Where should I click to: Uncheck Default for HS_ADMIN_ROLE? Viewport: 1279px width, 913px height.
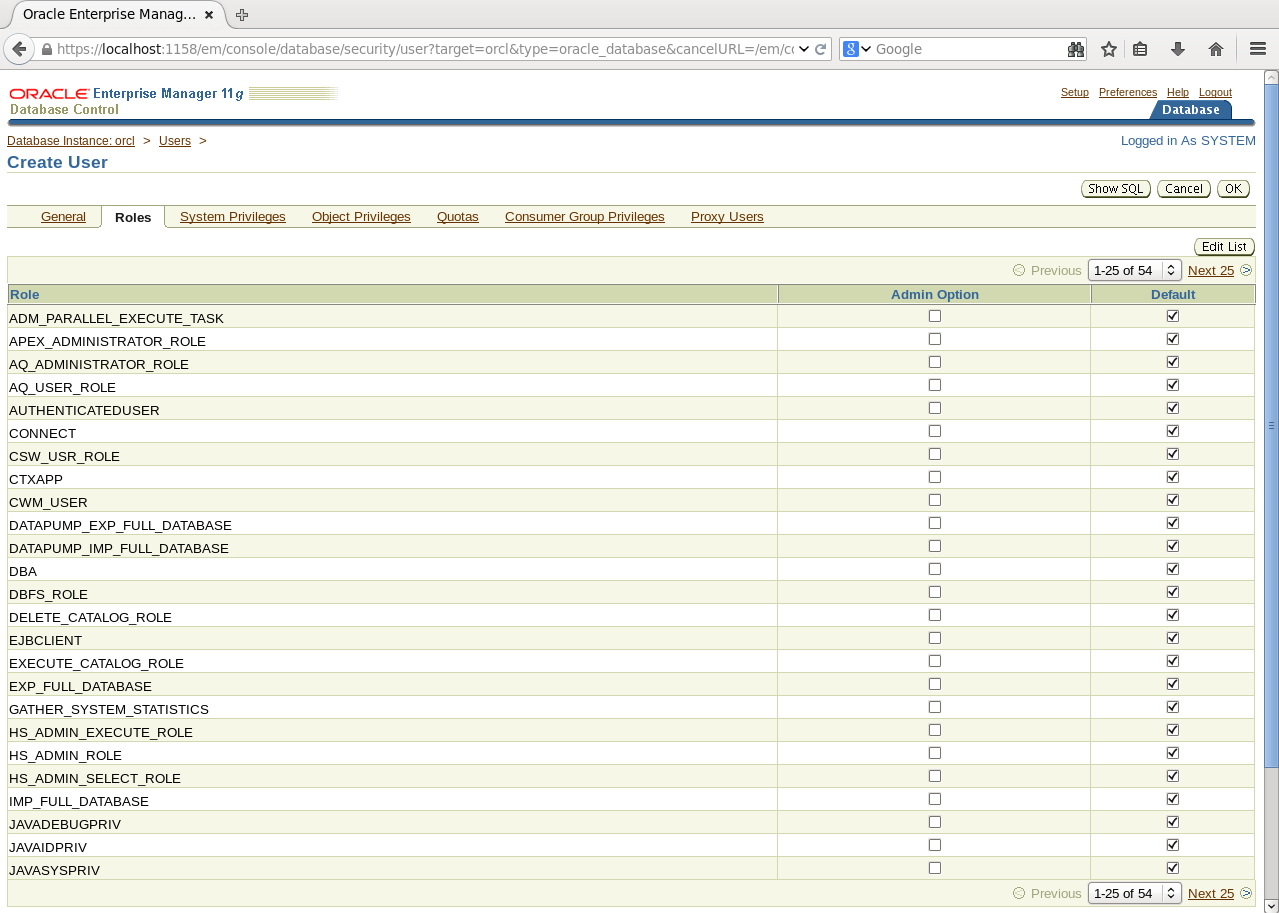pyautogui.click(x=1173, y=753)
